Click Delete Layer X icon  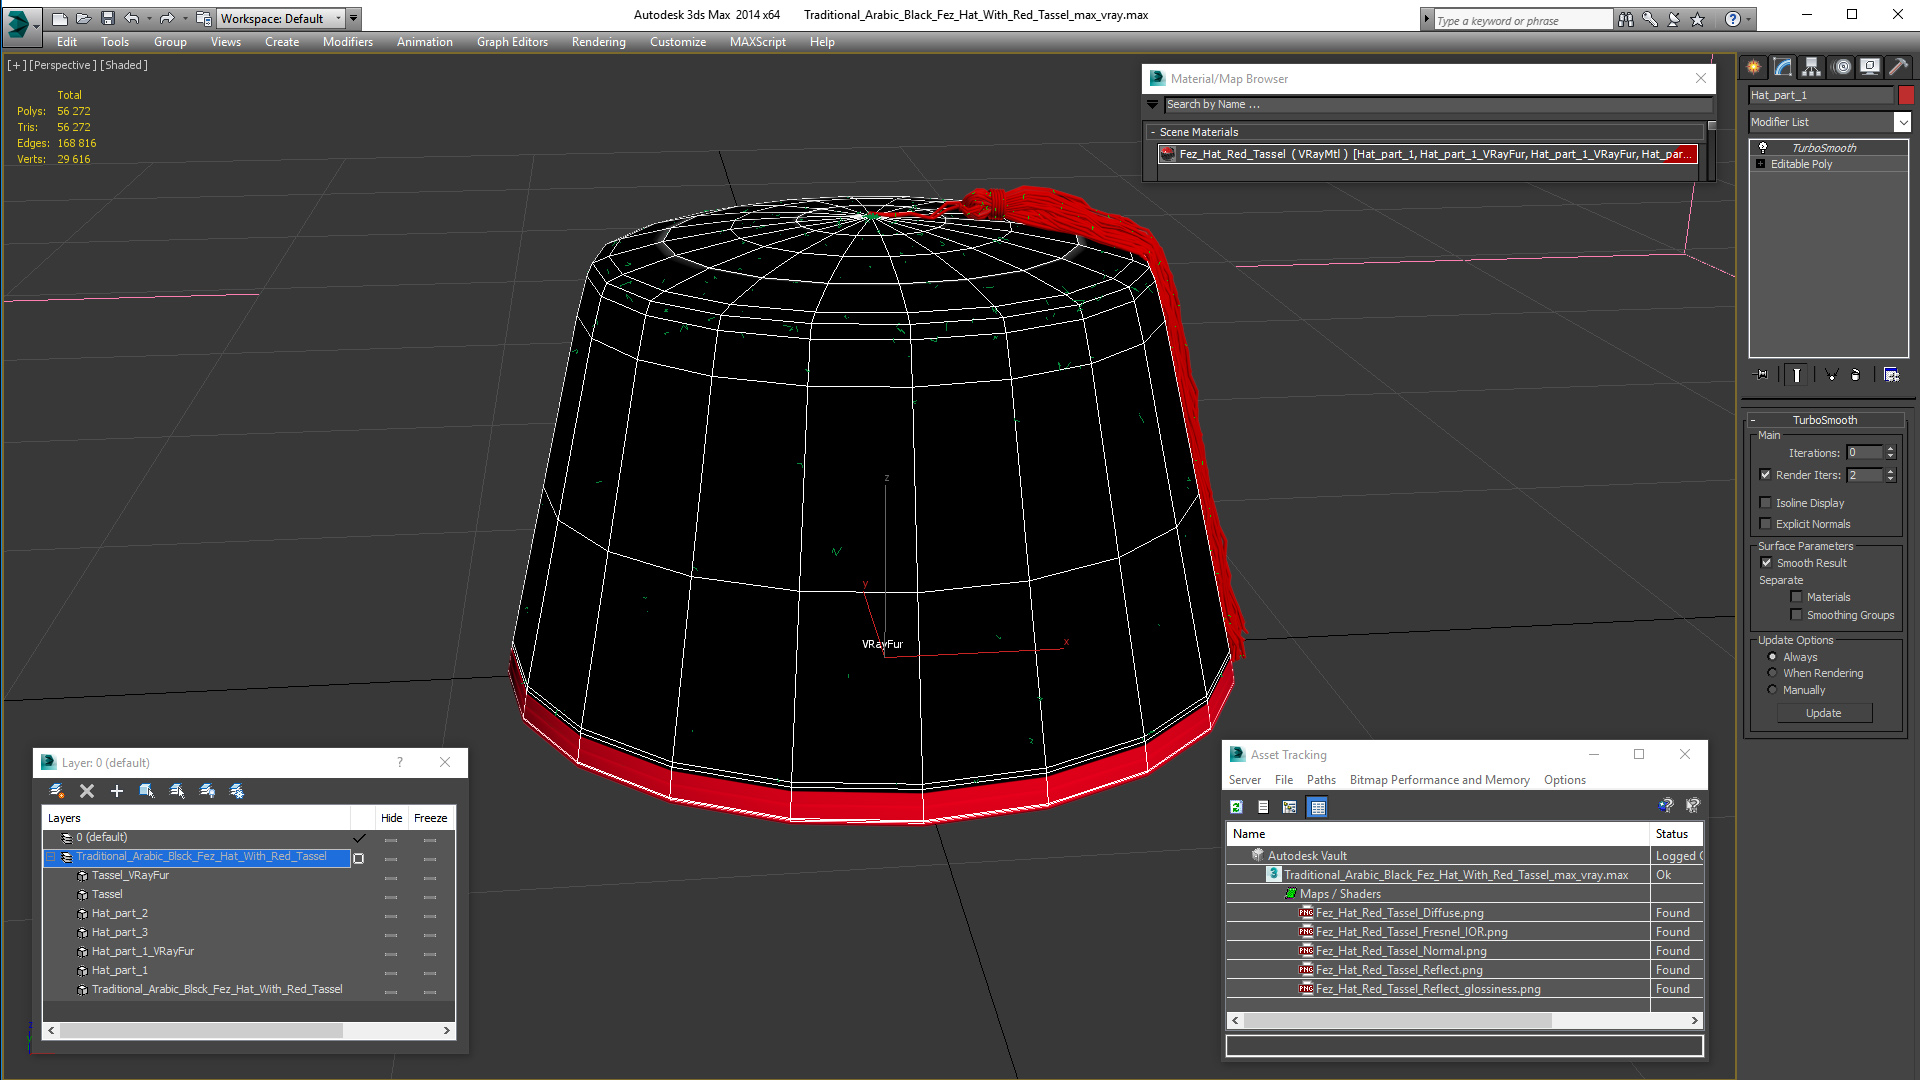[x=87, y=791]
